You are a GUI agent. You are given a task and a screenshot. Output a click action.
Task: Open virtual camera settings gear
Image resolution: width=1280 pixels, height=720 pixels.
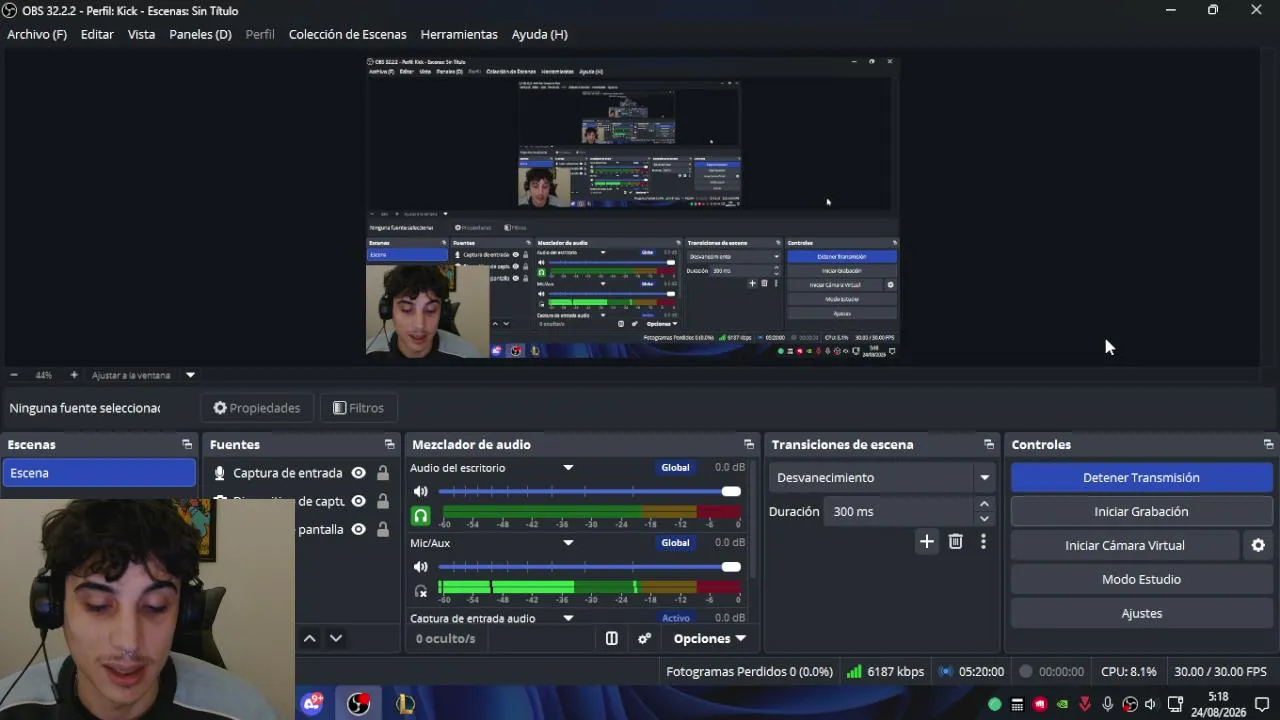pyautogui.click(x=1258, y=545)
